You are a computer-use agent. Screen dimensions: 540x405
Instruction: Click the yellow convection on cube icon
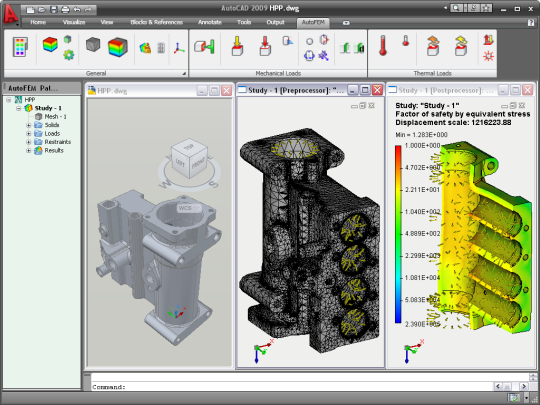tap(461, 46)
